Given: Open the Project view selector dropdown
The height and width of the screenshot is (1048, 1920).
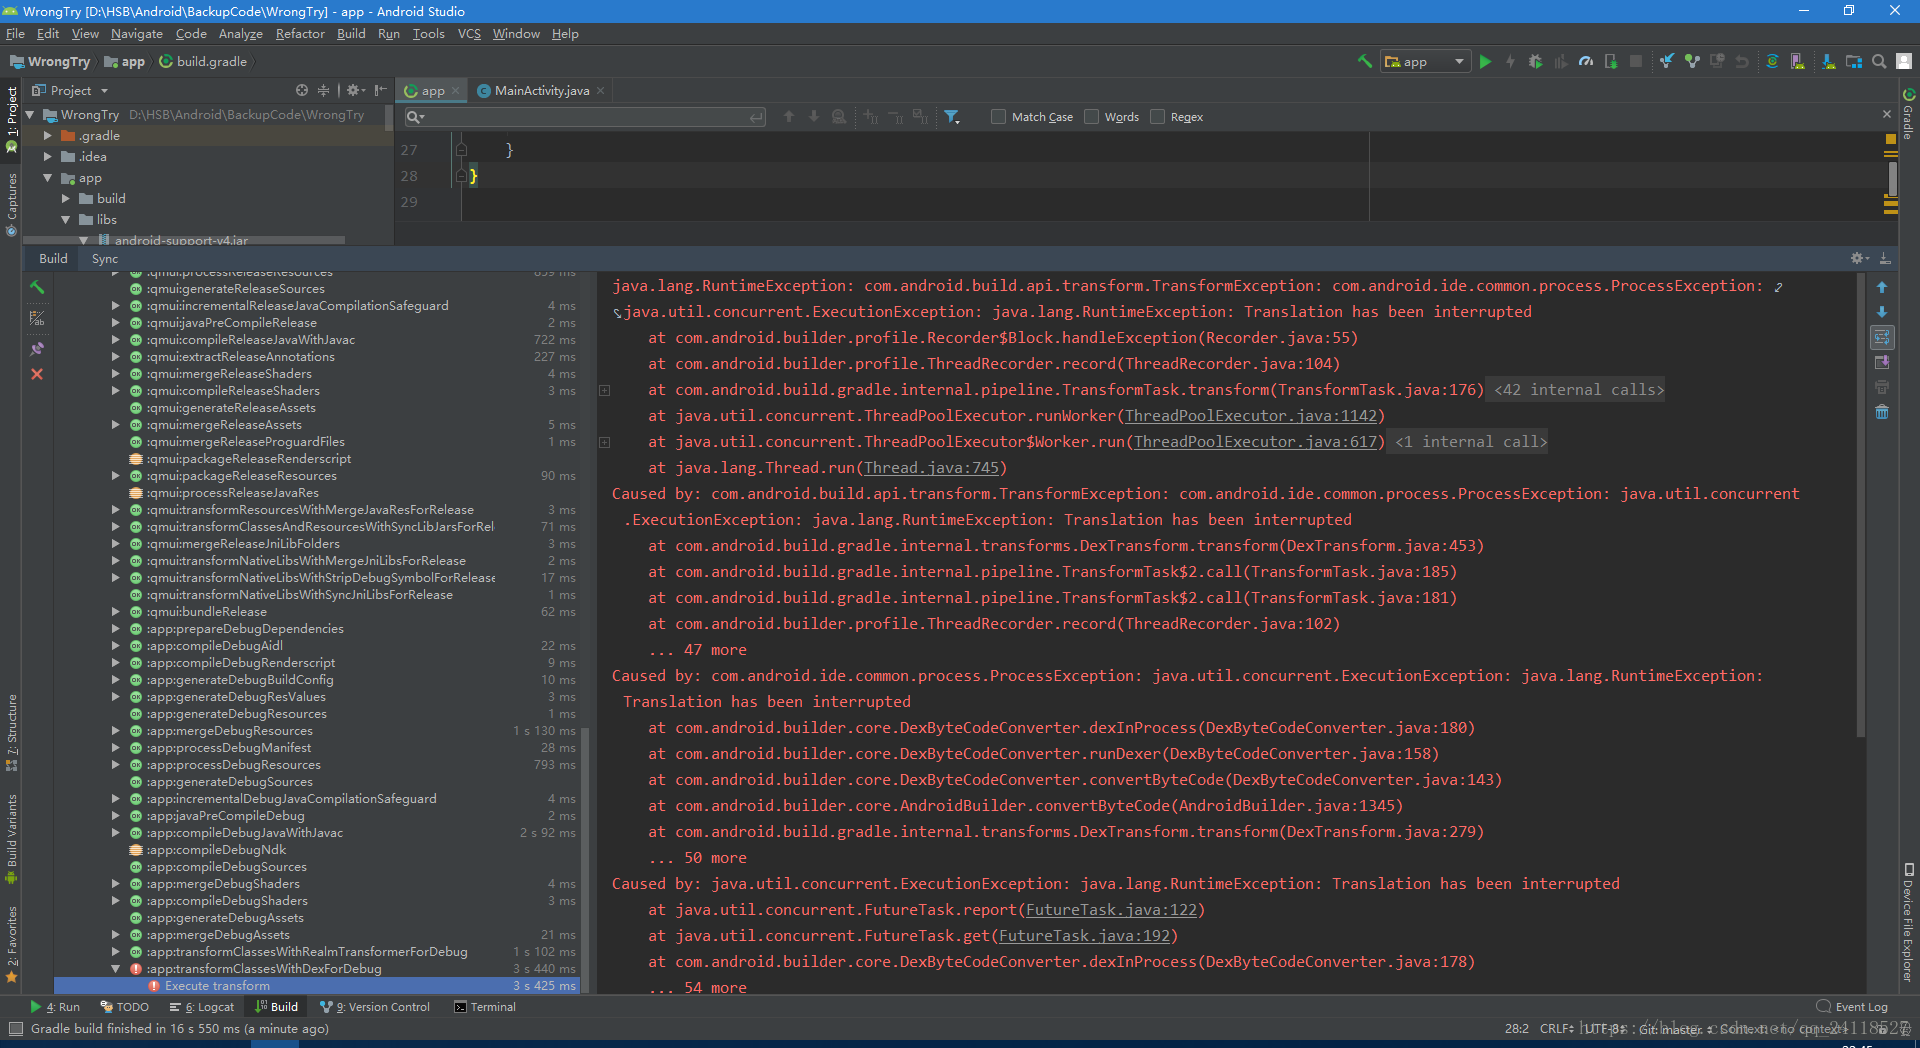Looking at the screenshot, I should tap(70, 90).
